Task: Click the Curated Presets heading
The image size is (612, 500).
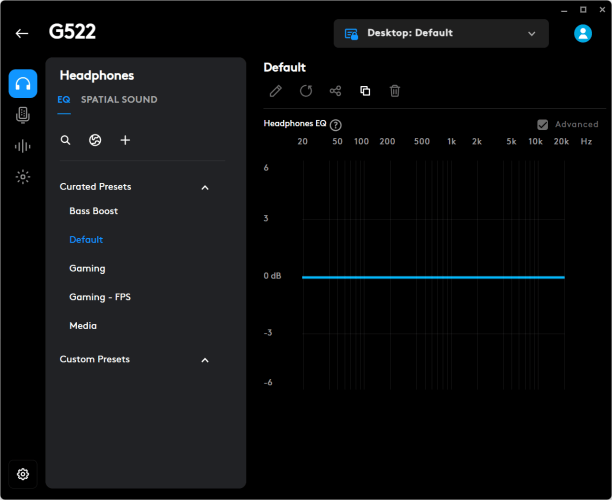Action: click(x=95, y=187)
